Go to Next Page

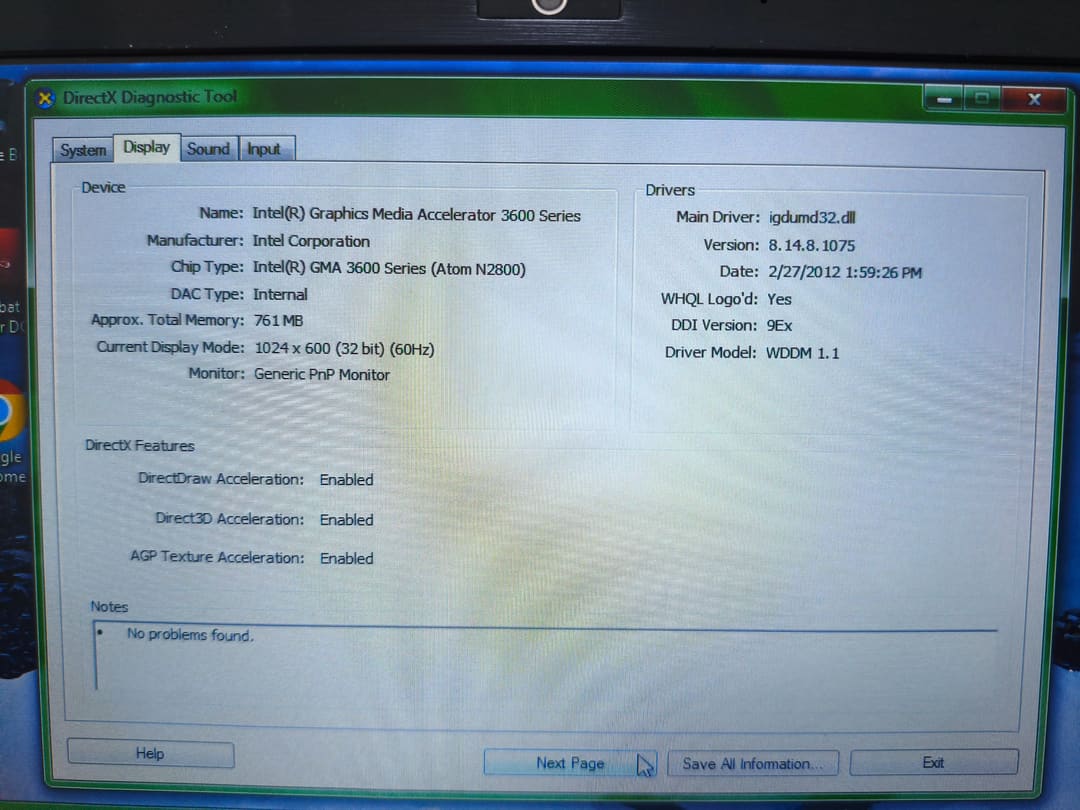tap(570, 762)
